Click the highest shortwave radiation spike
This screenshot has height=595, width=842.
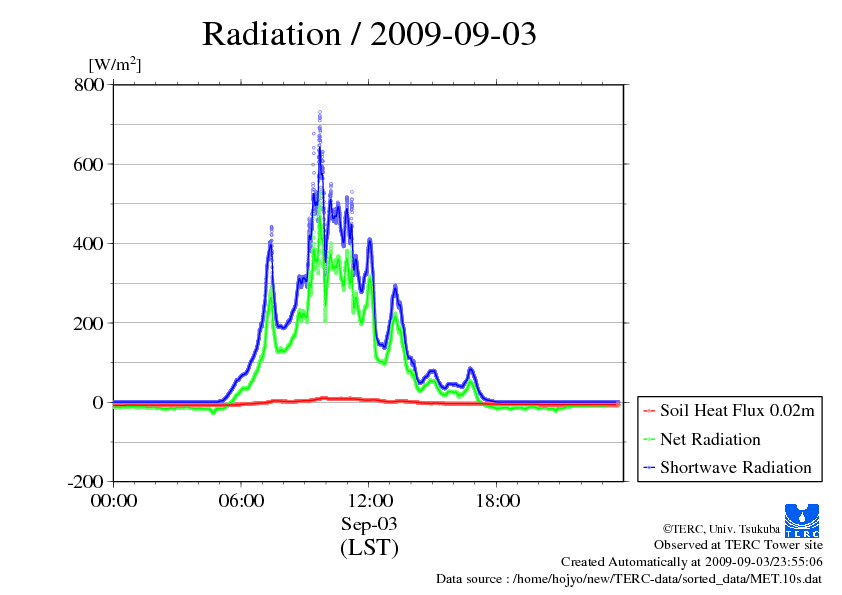pyautogui.click(x=320, y=114)
